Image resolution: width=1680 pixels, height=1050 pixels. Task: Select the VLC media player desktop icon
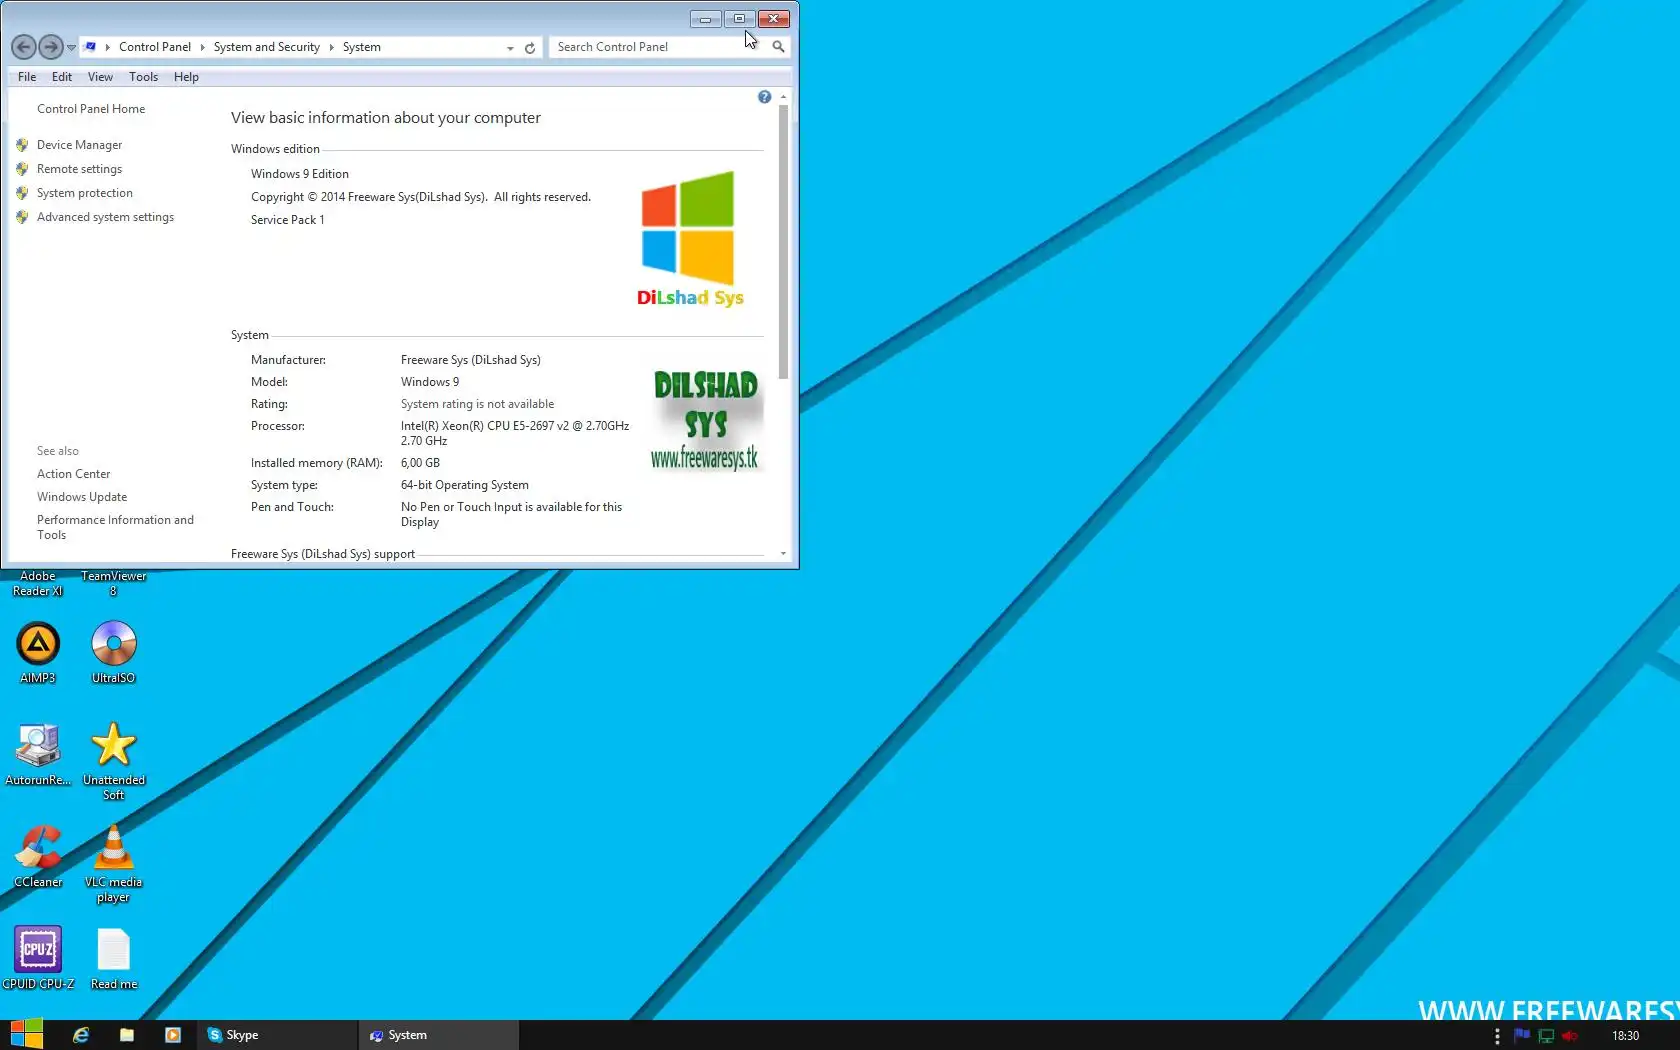coord(113,863)
